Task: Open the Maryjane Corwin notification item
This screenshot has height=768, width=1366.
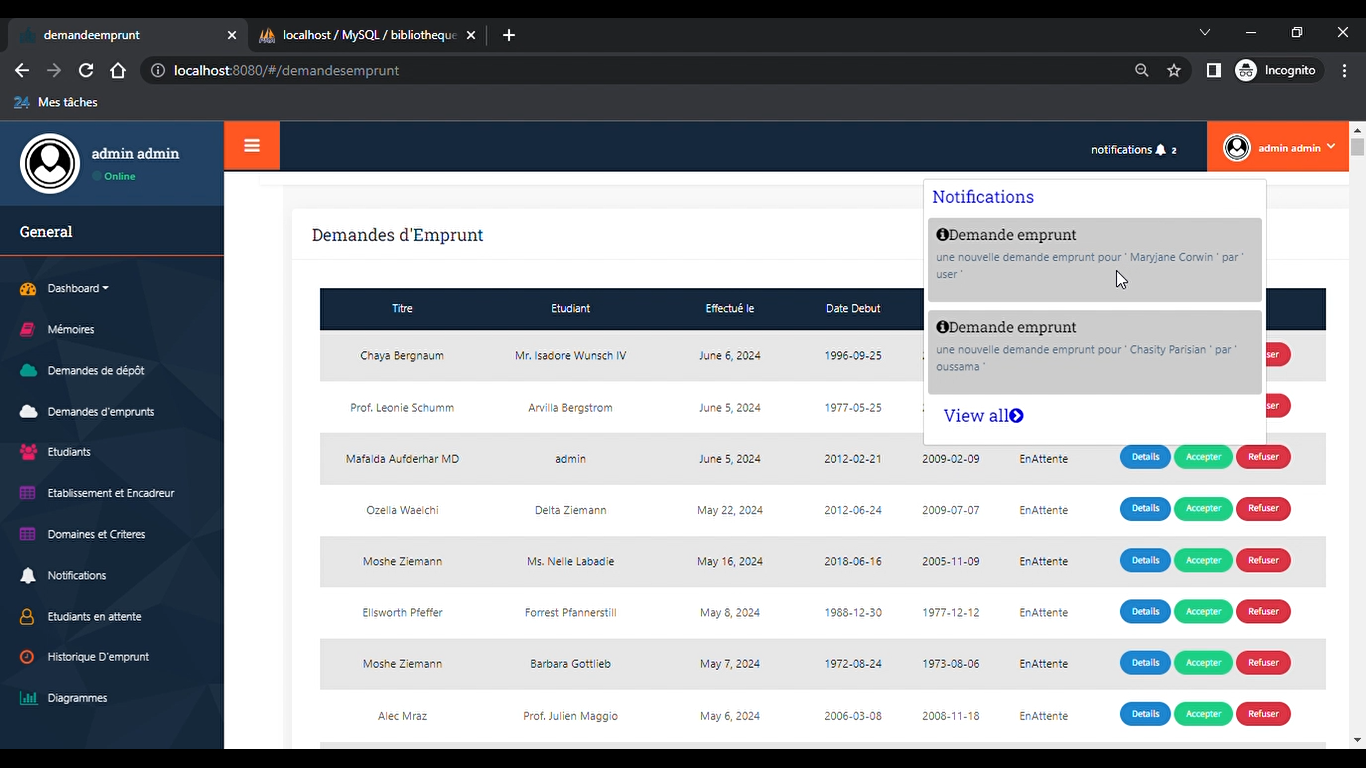Action: click(1094, 259)
